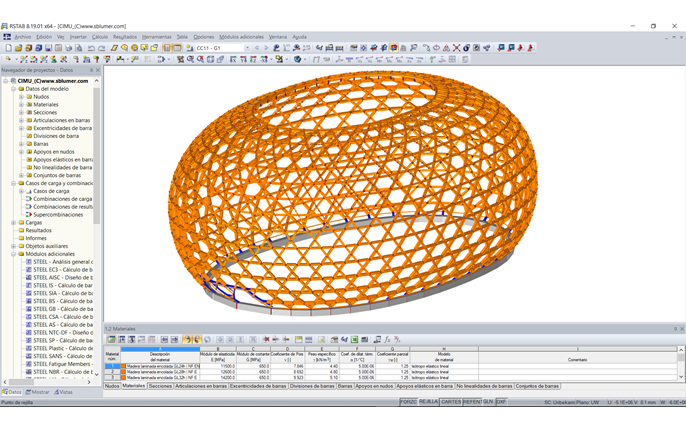Click the table scroll down arrow
686x429 pixels.
point(681,377)
